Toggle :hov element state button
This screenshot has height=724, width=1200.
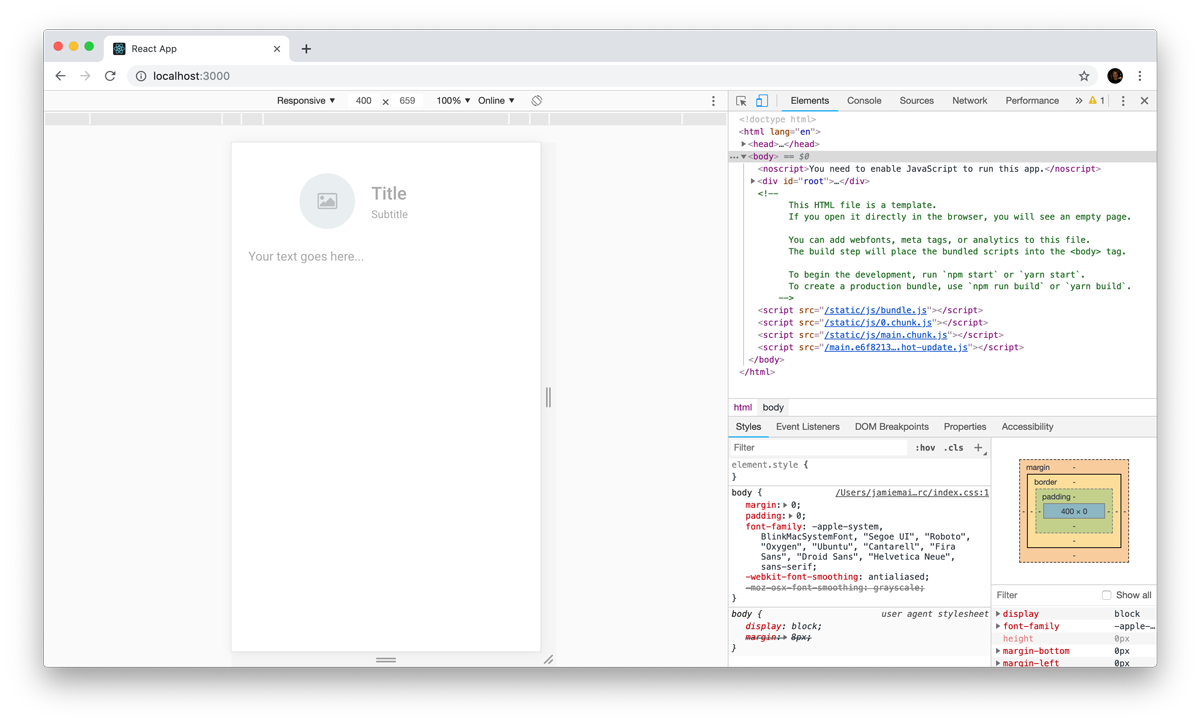[x=925, y=448]
